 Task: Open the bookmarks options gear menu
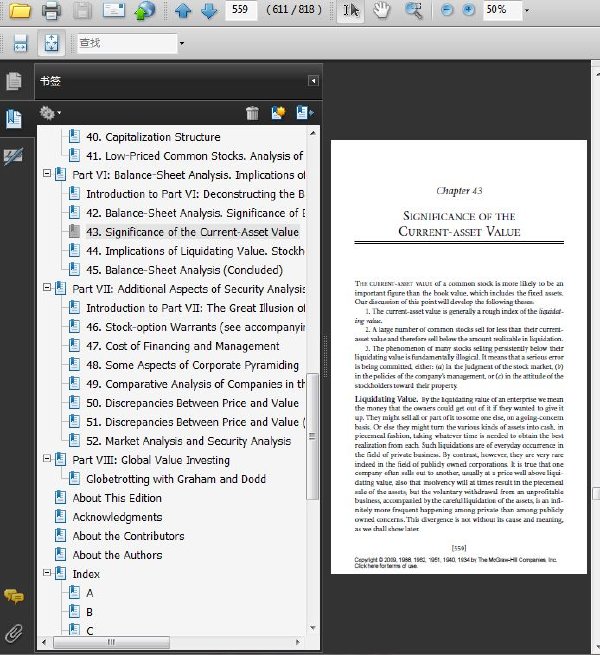pos(50,113)
